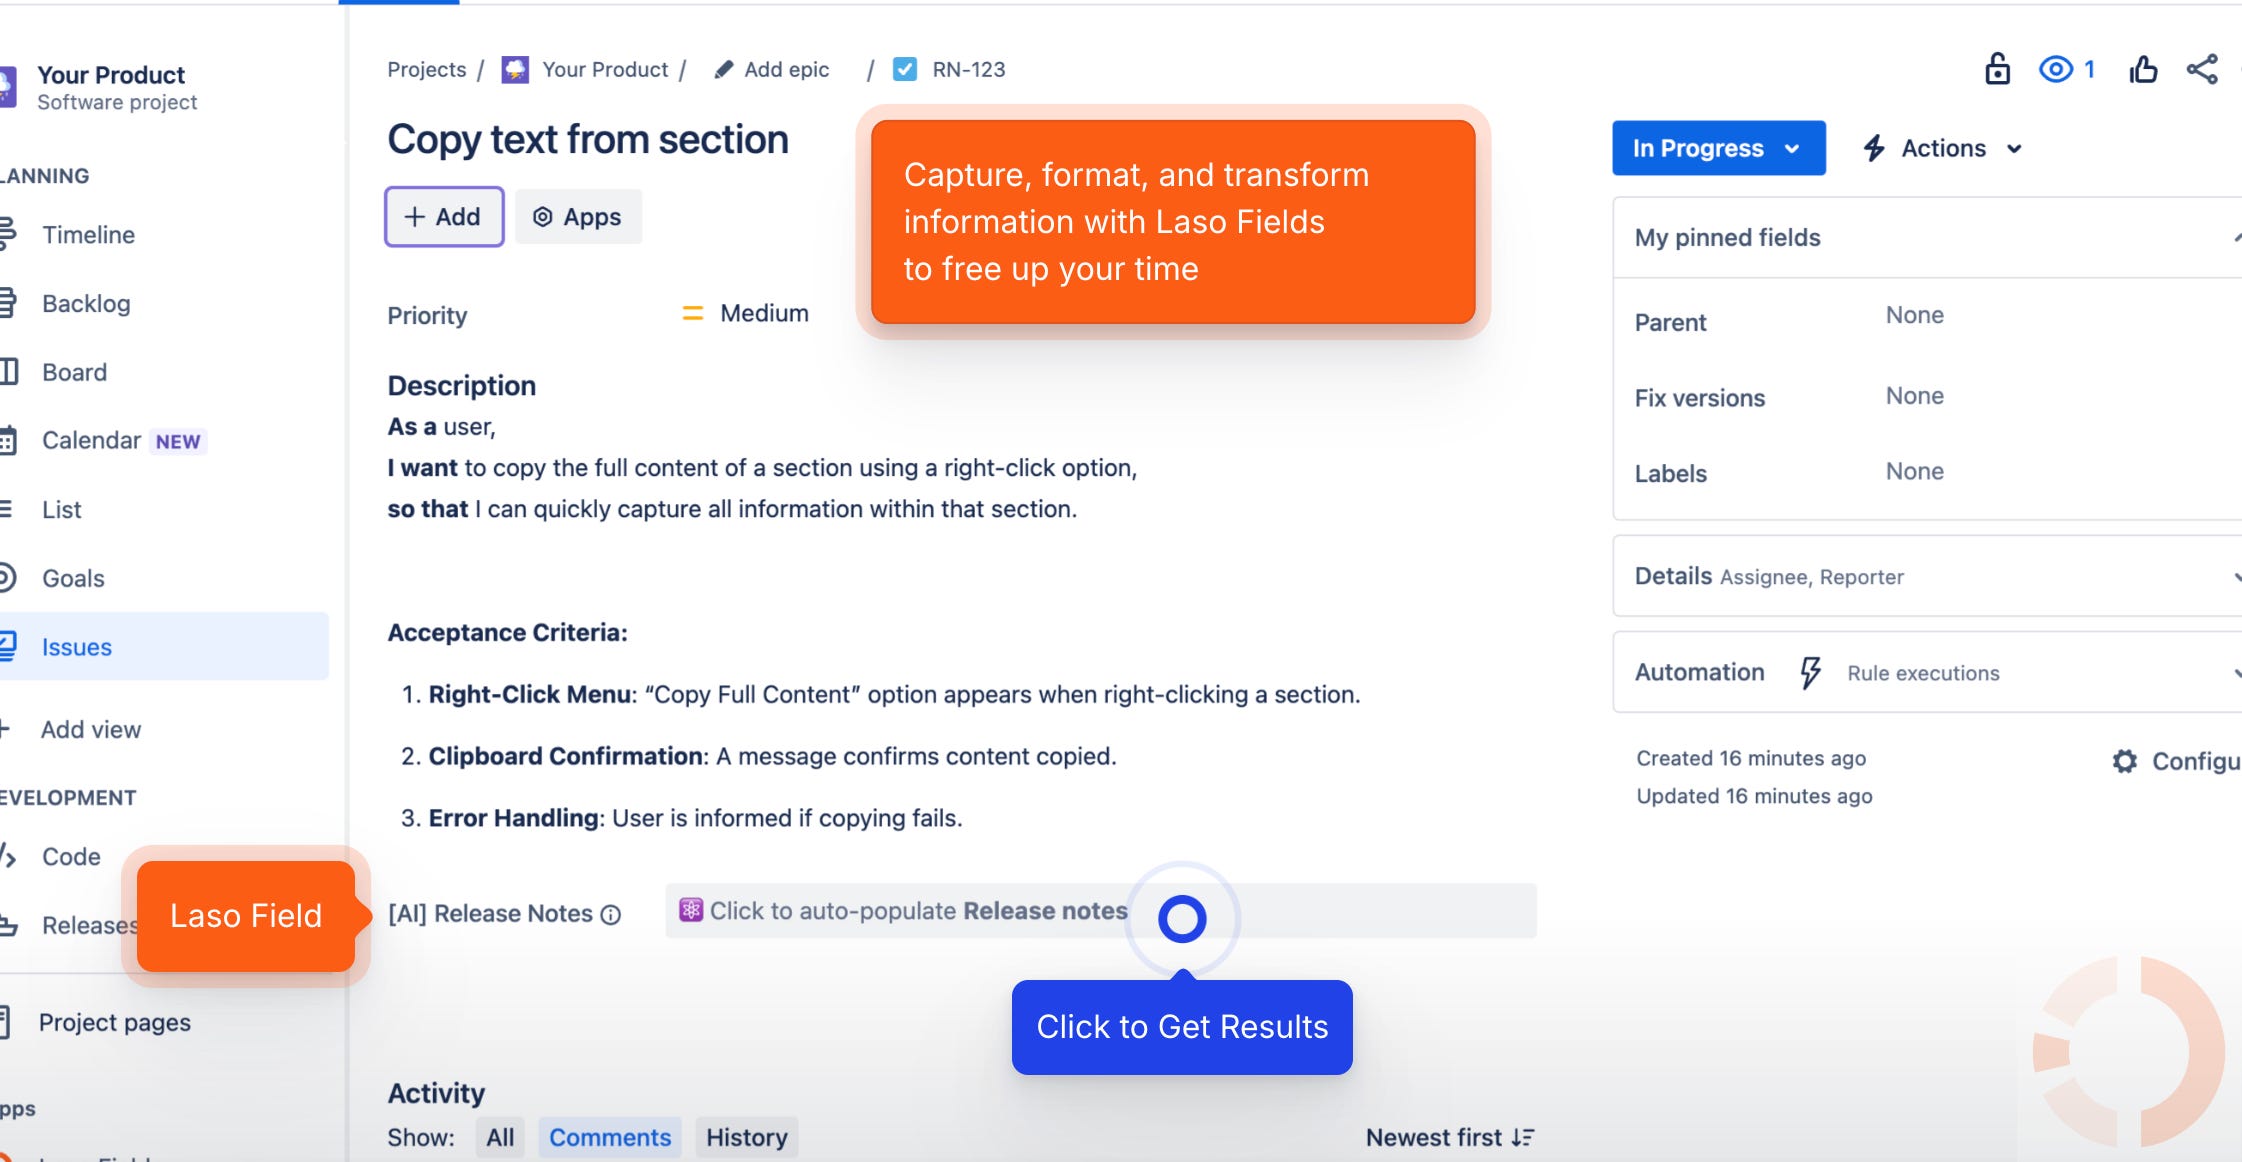The height and width of the screenshot is (1162, 2242).
Task: Click the share issue icon
Action: point(2201,69)
